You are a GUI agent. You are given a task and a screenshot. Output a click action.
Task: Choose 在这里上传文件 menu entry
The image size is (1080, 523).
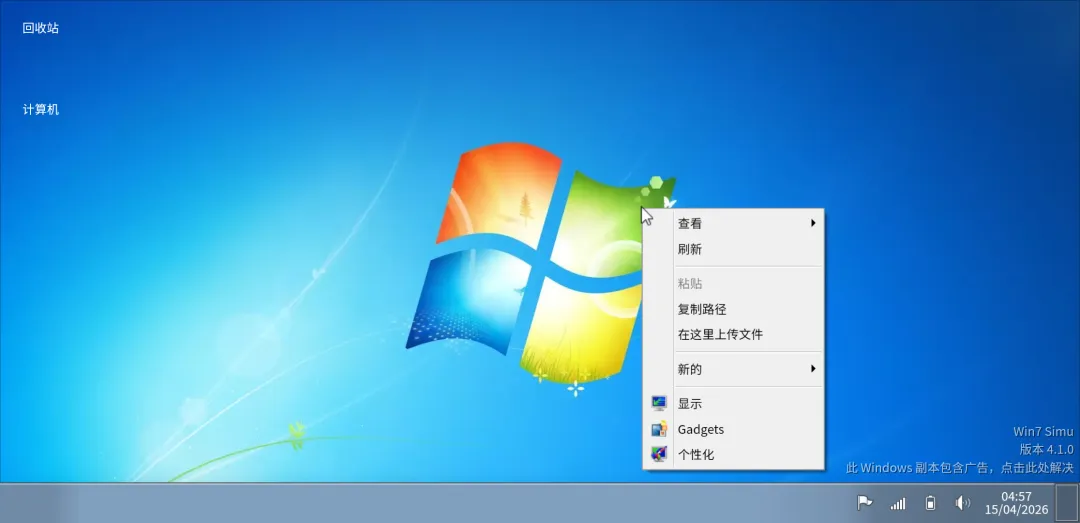(734, 335)
